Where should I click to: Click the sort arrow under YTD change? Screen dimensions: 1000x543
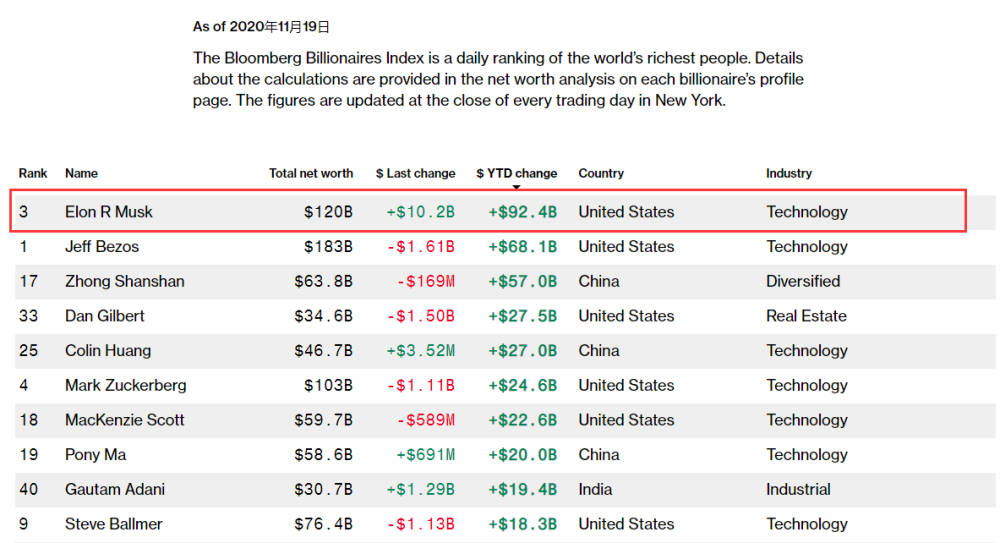[517, 187]
